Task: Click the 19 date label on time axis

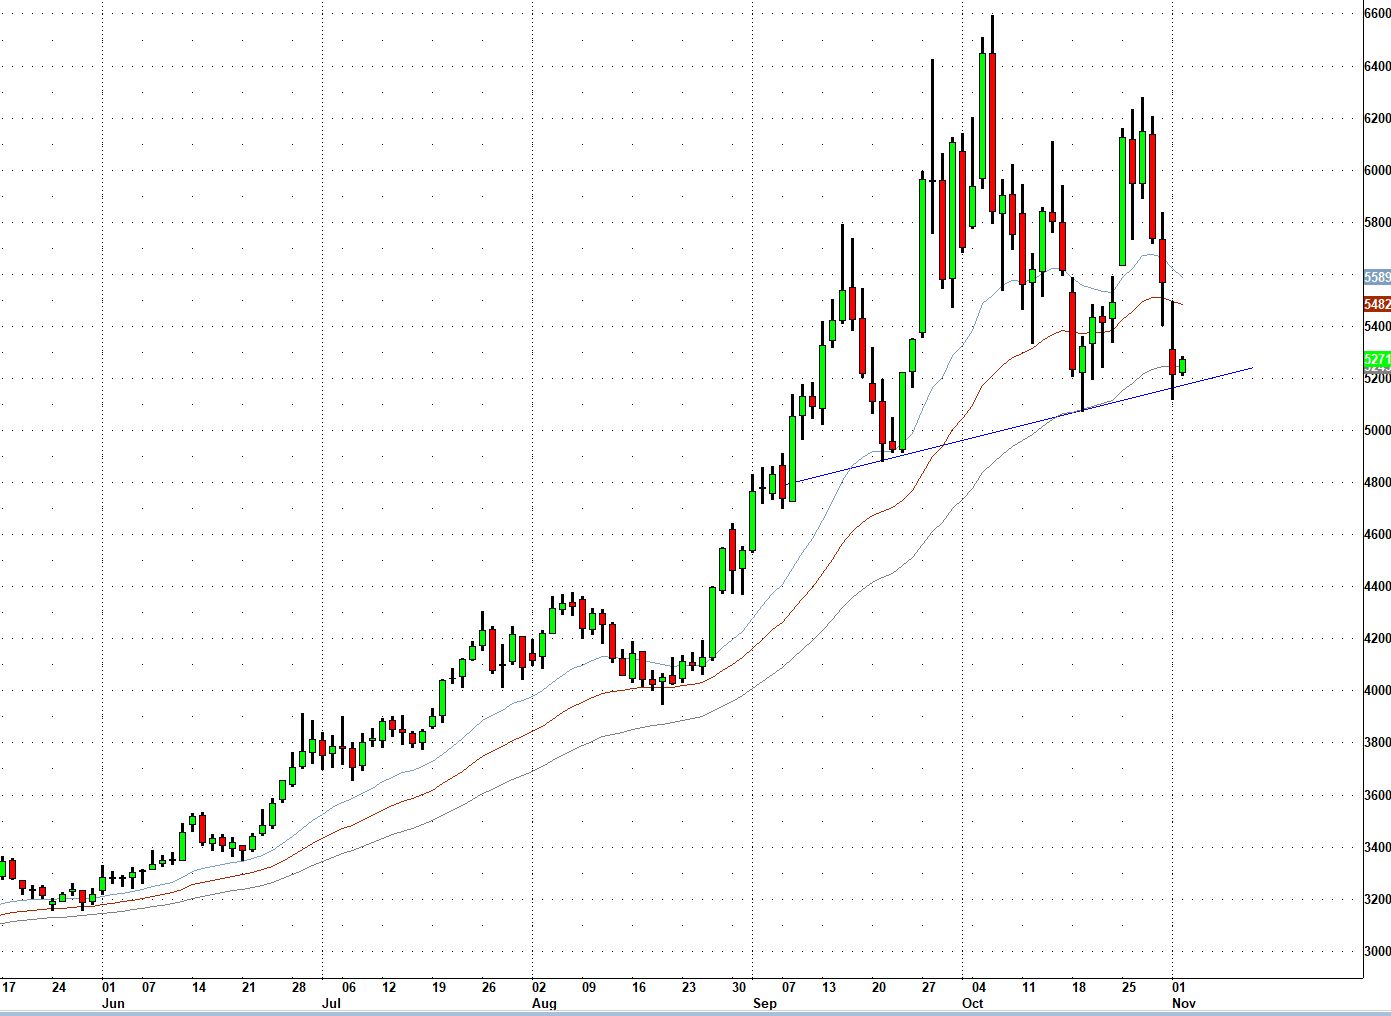Action: (439, 988)
